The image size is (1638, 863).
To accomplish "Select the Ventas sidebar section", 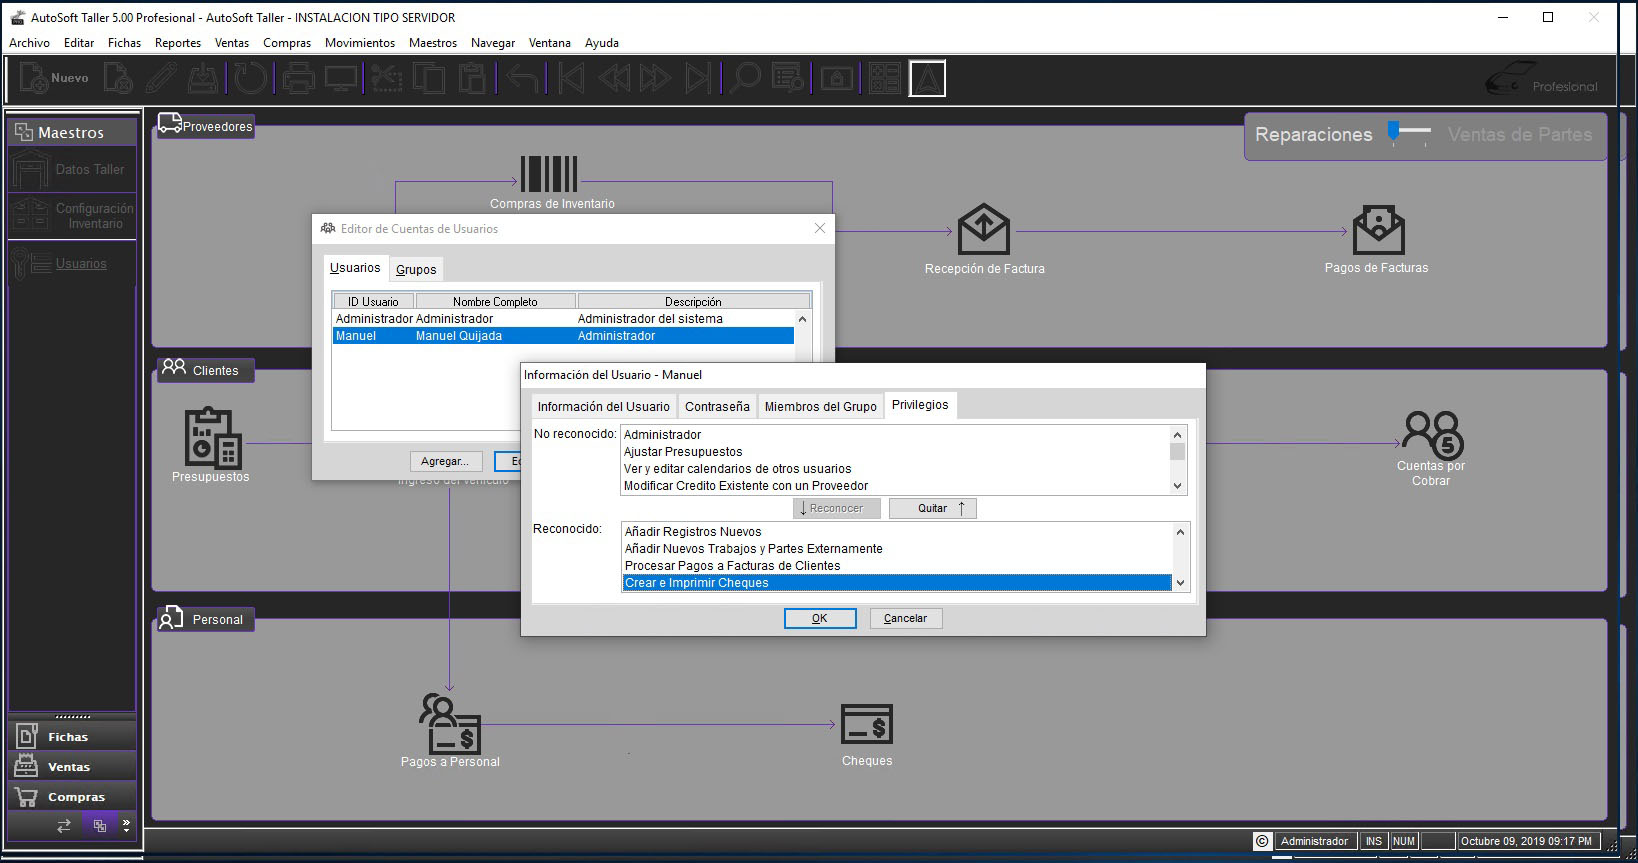I will coord(72,767).
